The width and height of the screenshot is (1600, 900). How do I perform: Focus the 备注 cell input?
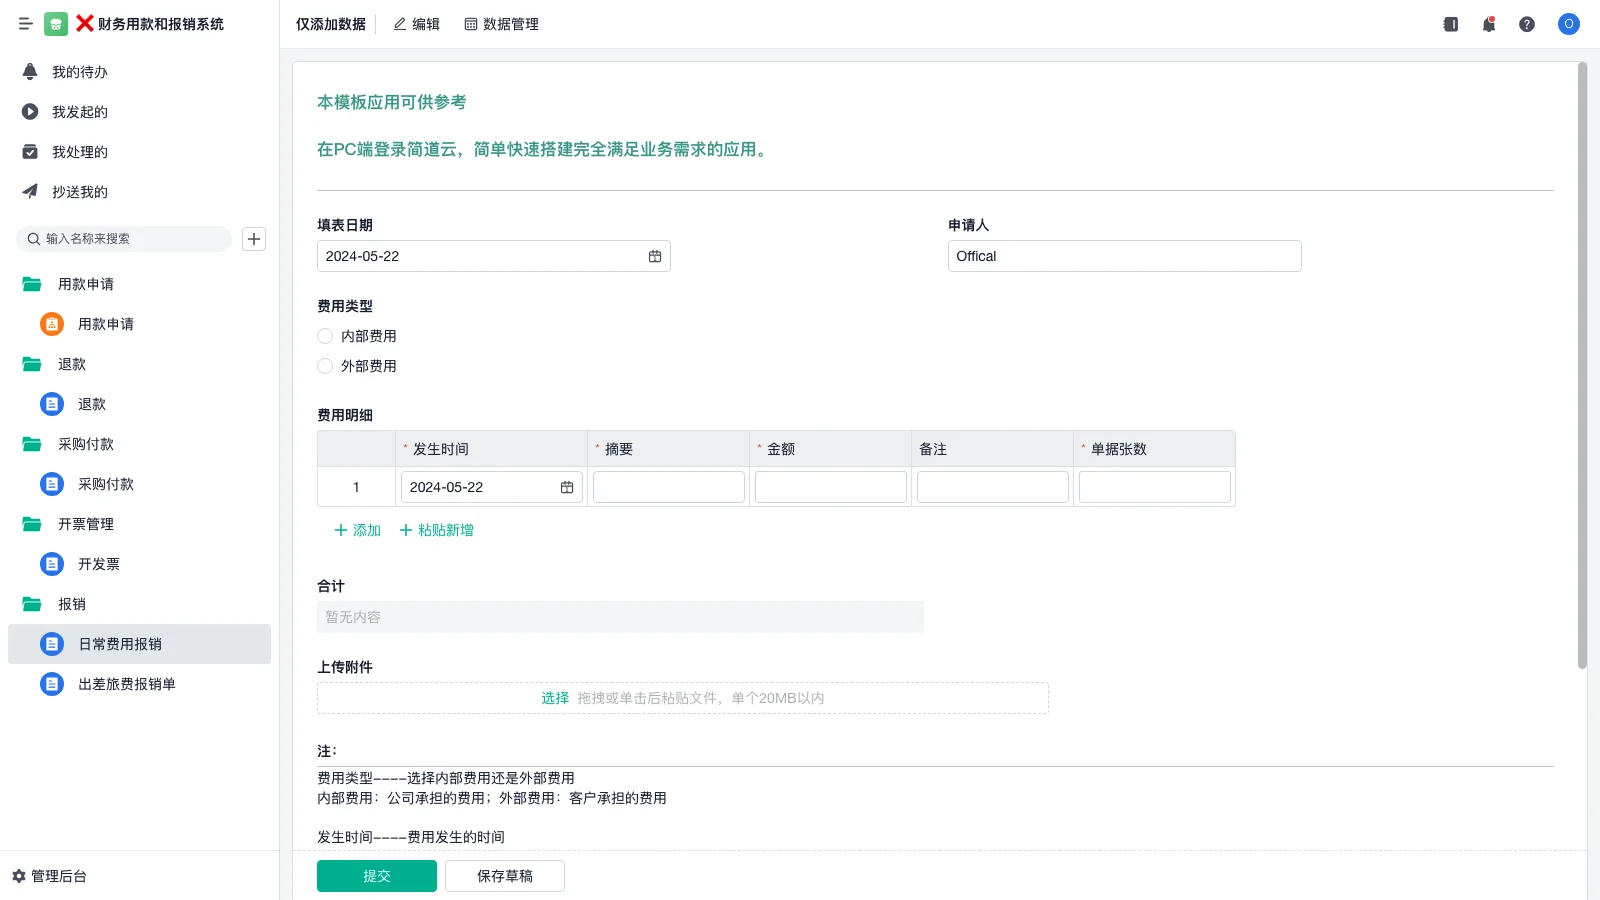993,487
